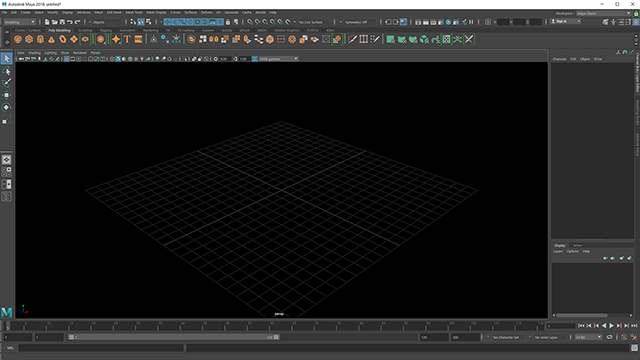Create a polygon sphere from the shelf
The width and height of the screenshot is (640, 360).
tap(18, 39)
